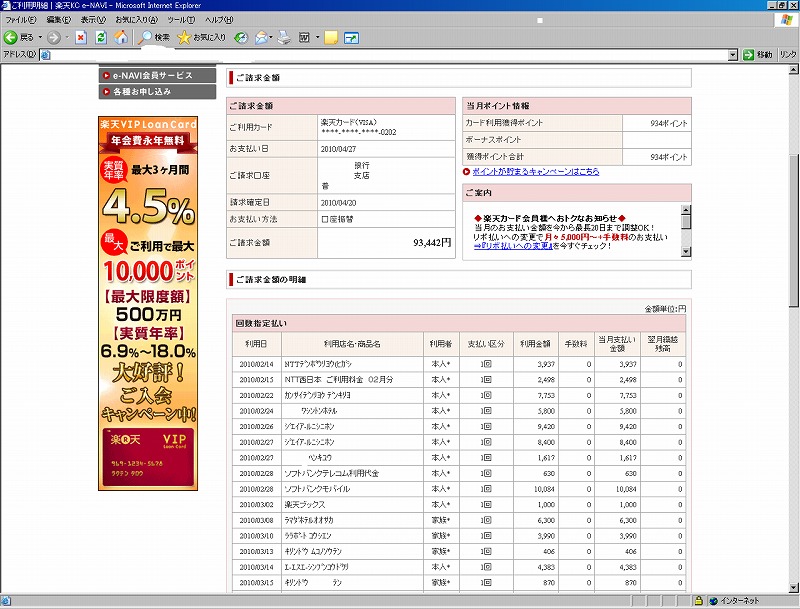Go to the Home page icon
Screen dimensions: 800x609
coord(121,37)
